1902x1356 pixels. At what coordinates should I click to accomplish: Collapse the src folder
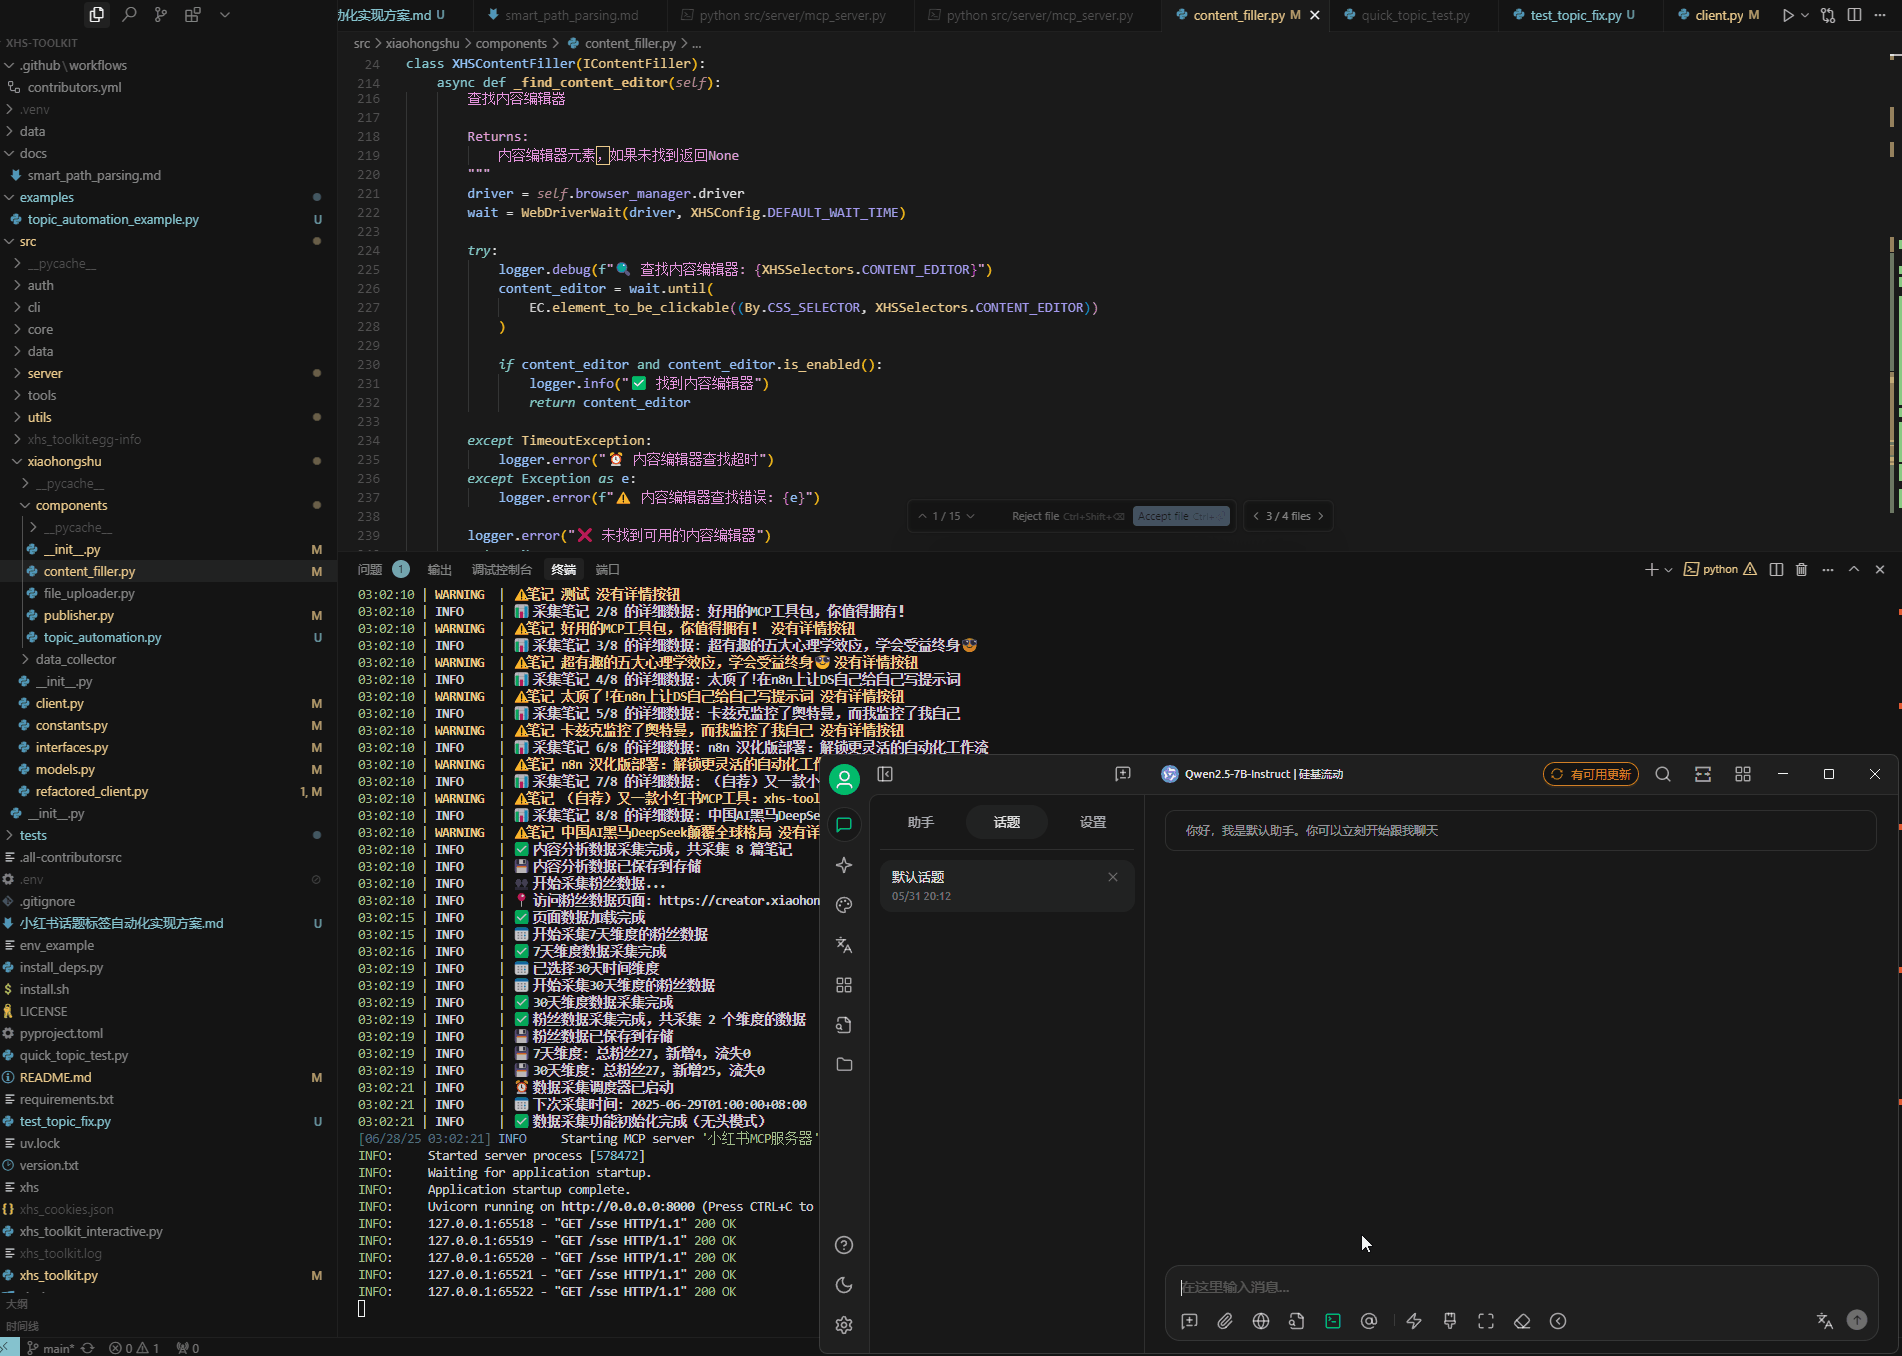click(27, 241)
